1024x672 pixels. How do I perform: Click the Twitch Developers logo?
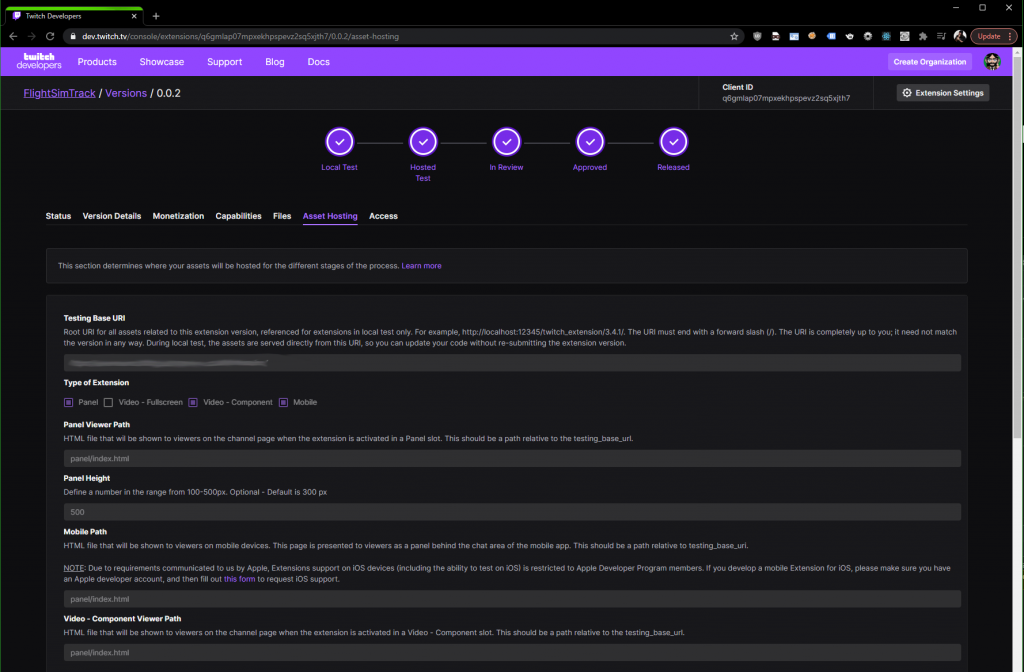click(39, 61)
